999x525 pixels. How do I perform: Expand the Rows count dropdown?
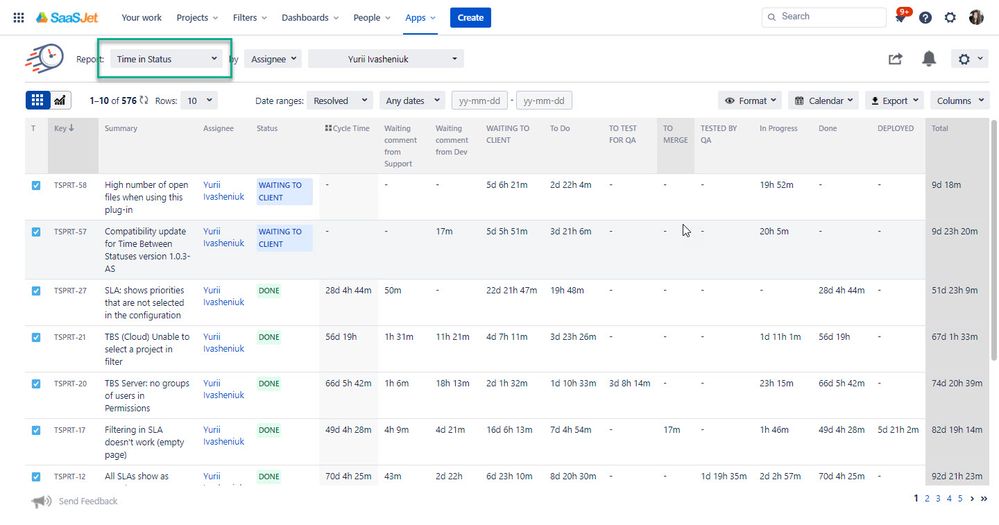(199, 100)
